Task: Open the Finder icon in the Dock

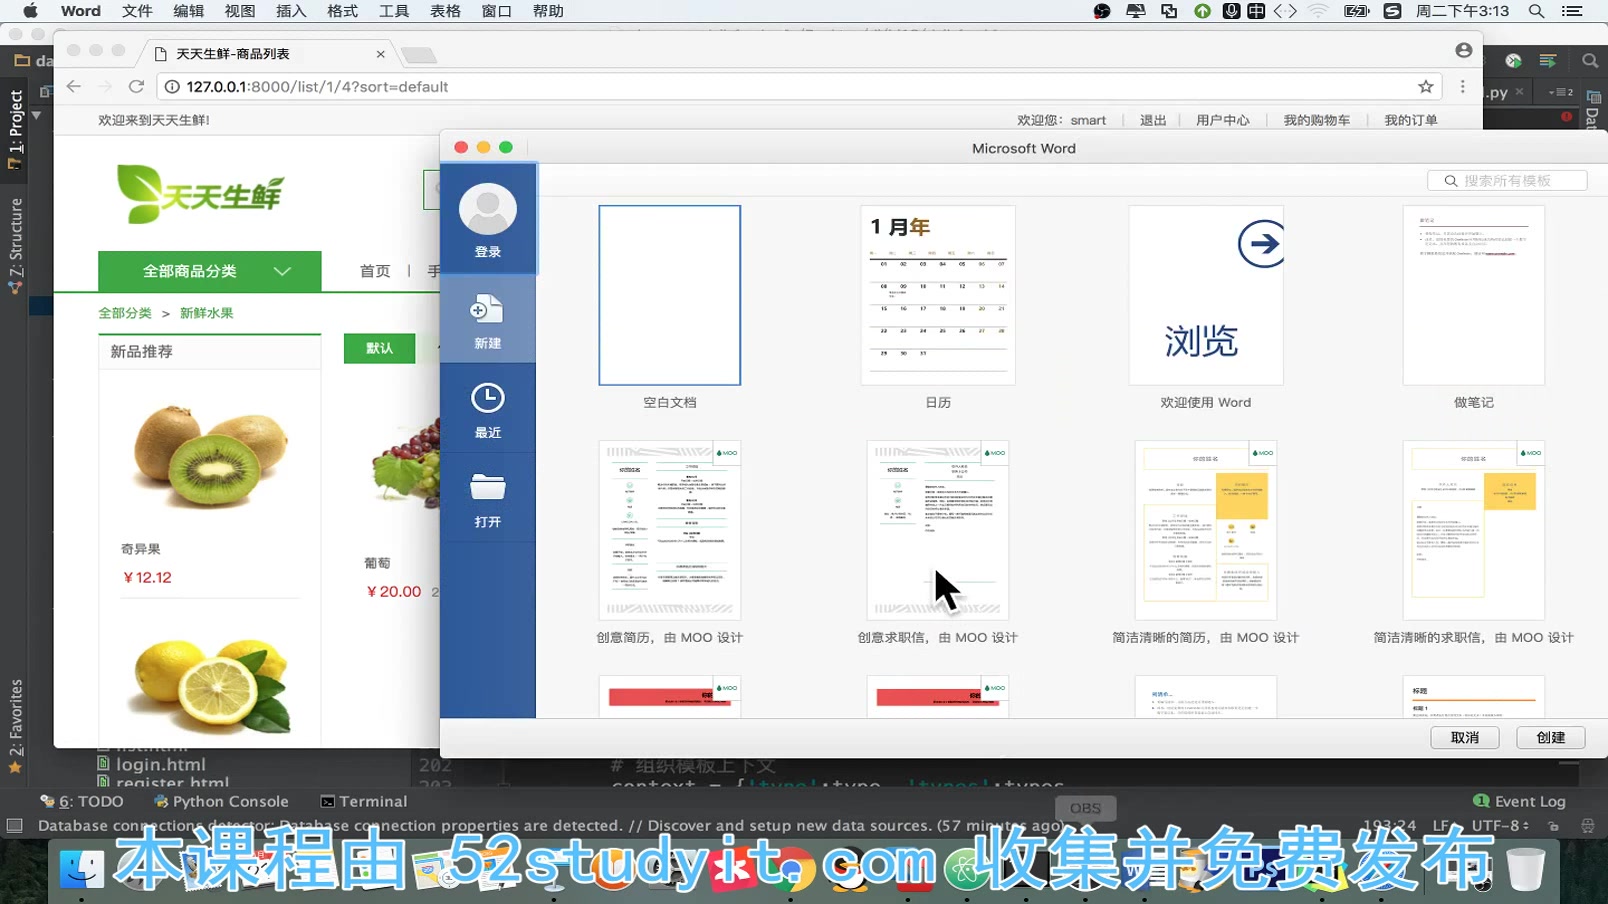Action: click(81, 868)
